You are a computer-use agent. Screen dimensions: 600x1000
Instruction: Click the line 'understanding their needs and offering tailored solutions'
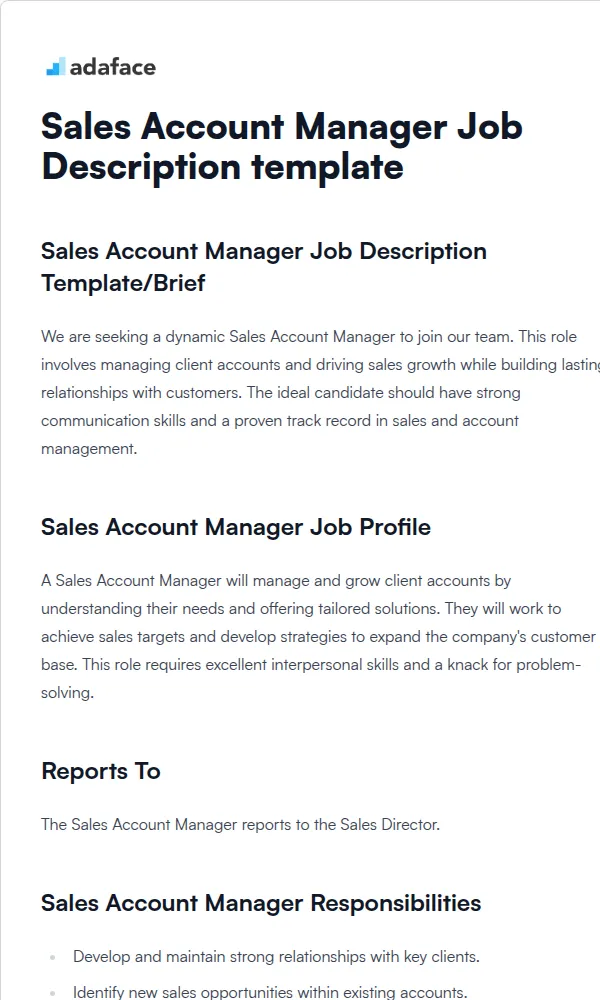tap(301, 608)
